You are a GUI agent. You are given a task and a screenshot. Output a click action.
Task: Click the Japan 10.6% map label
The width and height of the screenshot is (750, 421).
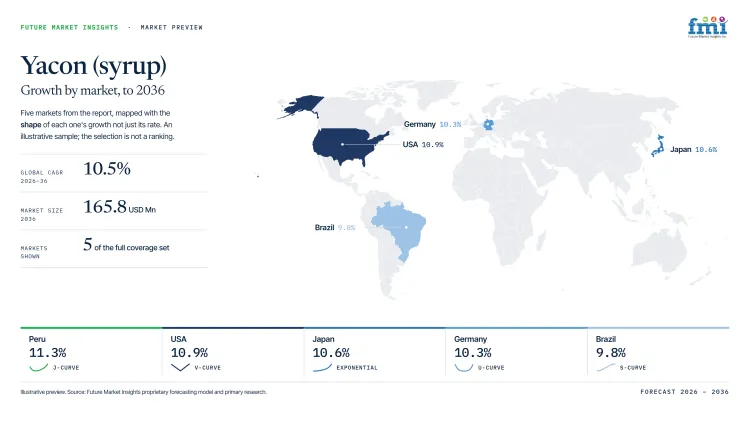coord(693,149)
